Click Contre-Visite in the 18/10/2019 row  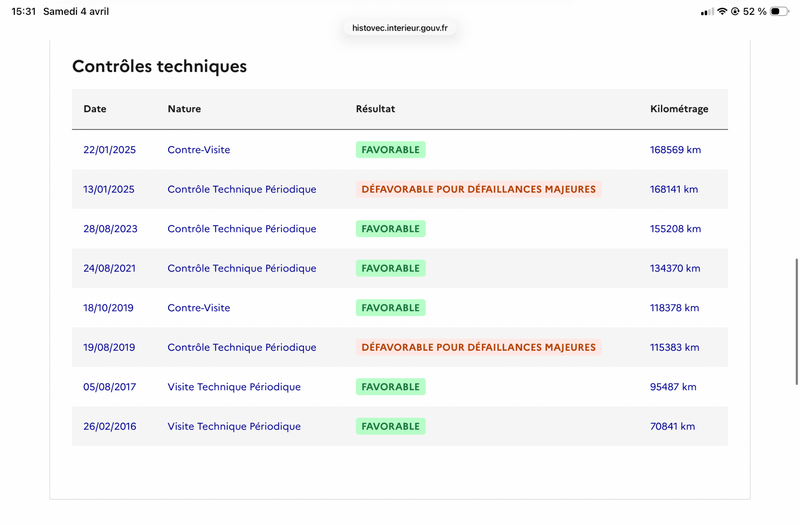(x=199, y=308)
